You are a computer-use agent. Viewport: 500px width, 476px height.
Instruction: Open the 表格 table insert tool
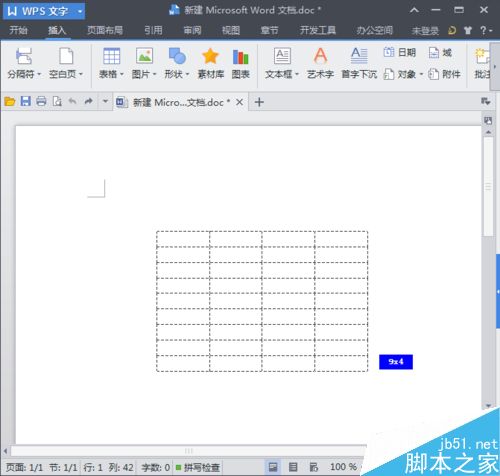tap(111, 63)
